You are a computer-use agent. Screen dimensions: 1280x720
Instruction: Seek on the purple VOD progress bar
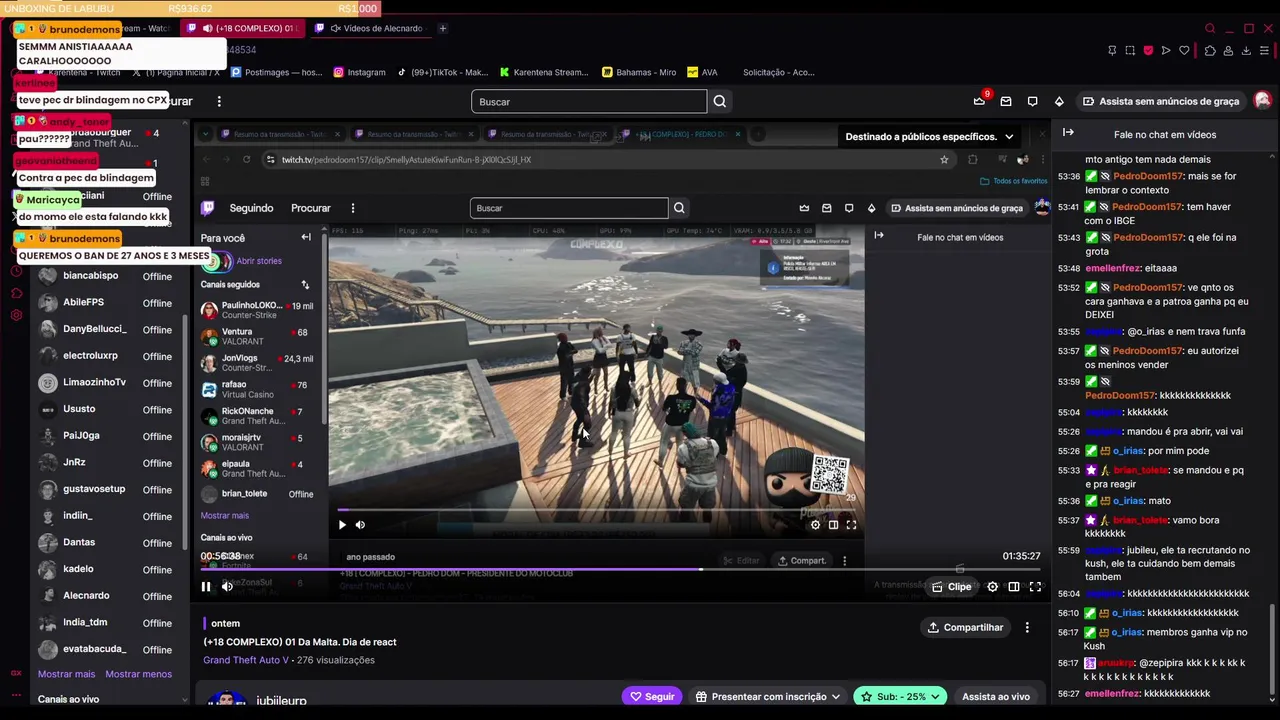(x=620, y=570)
